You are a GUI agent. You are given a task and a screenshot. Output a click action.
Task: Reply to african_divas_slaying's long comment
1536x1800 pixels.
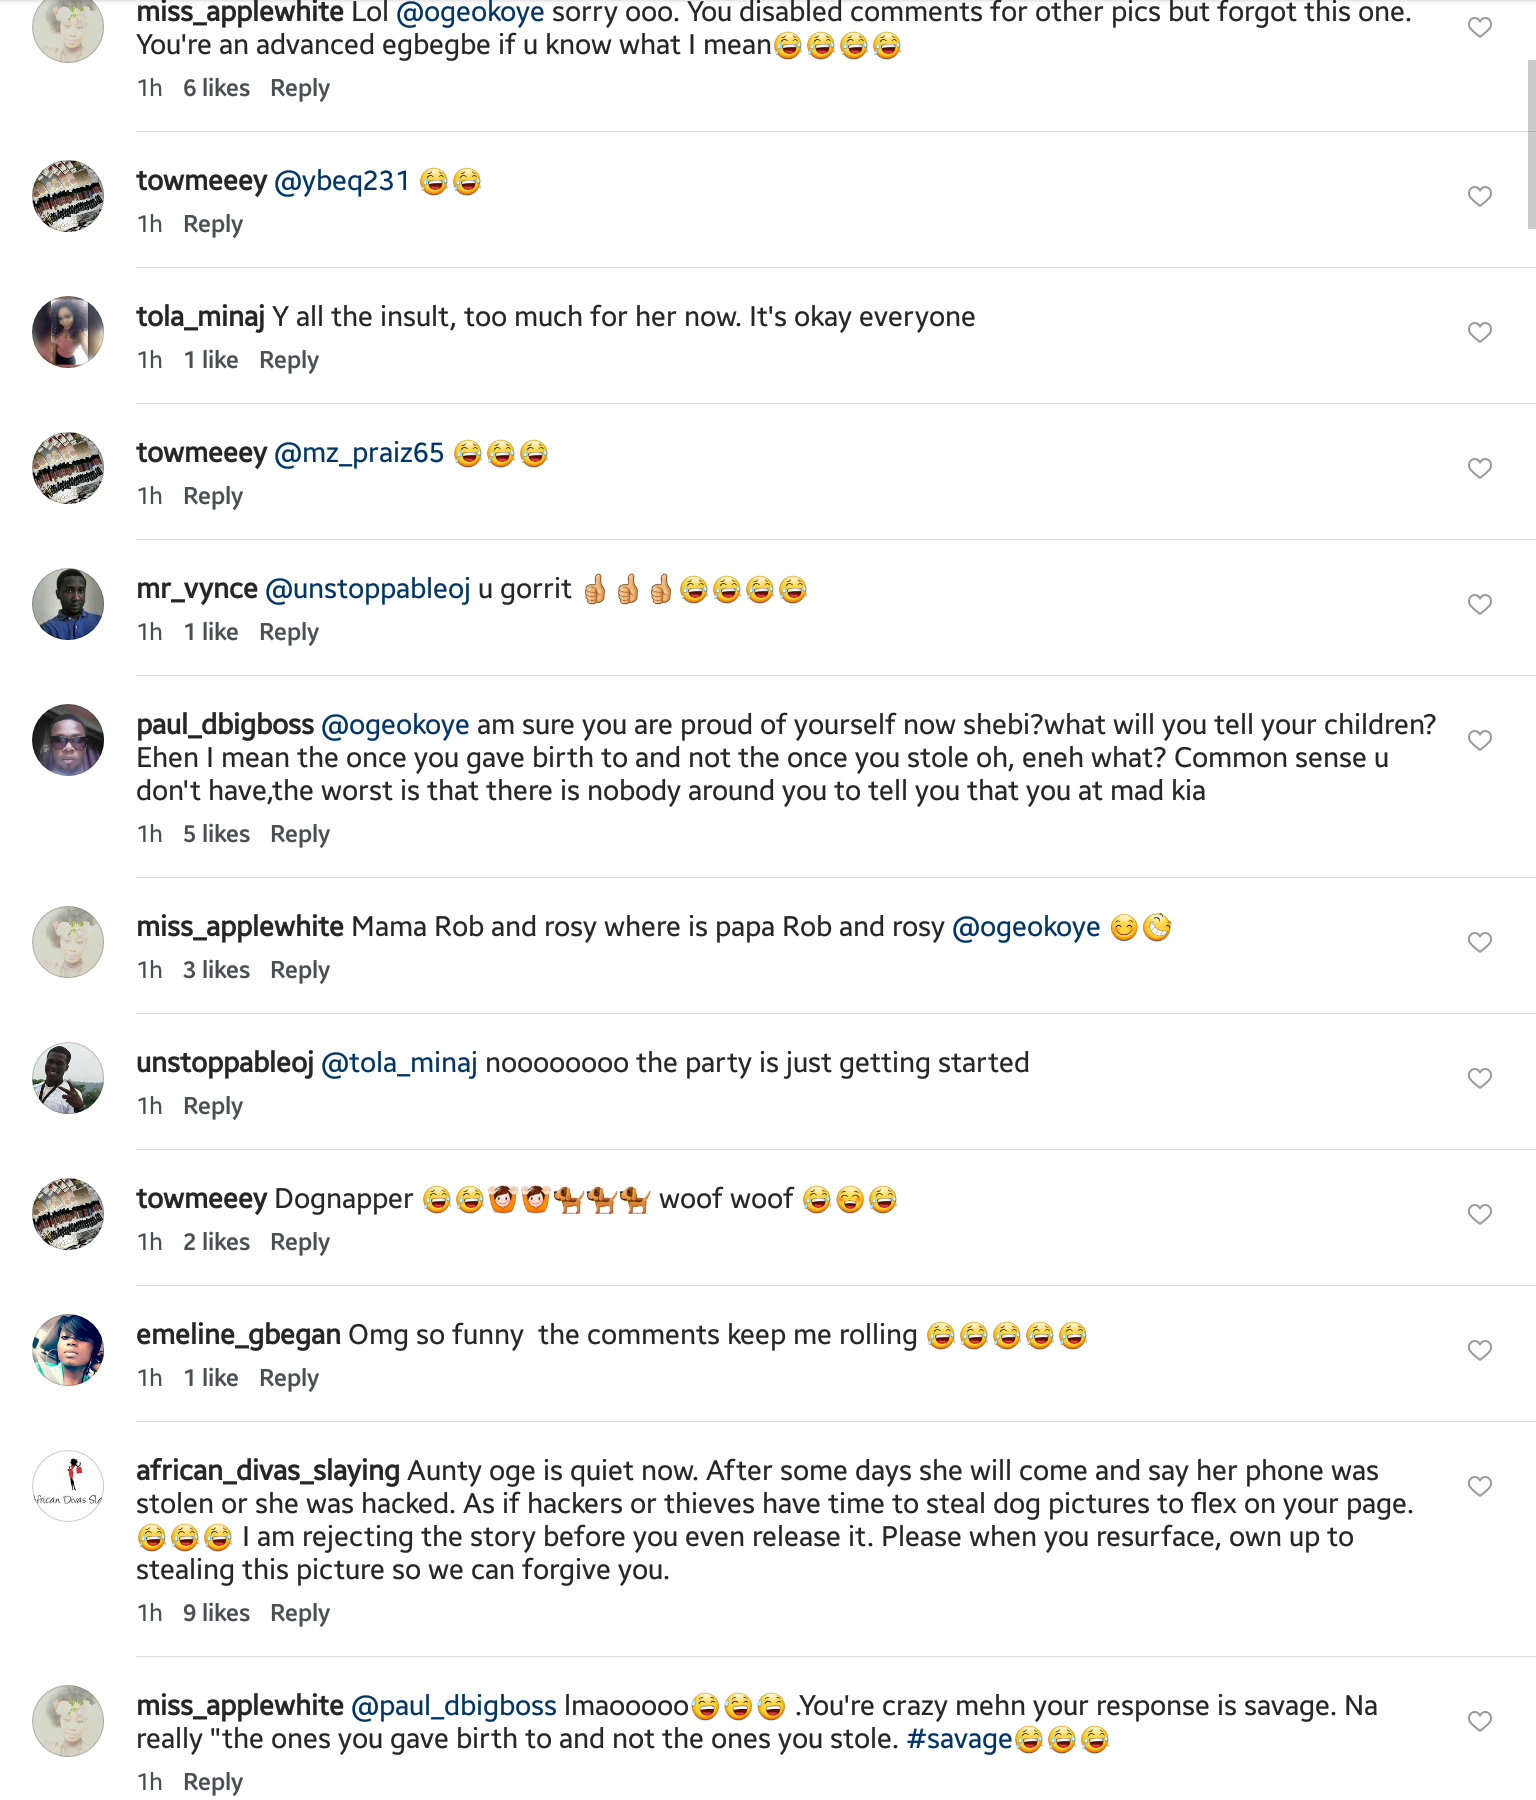(299, 1613)
